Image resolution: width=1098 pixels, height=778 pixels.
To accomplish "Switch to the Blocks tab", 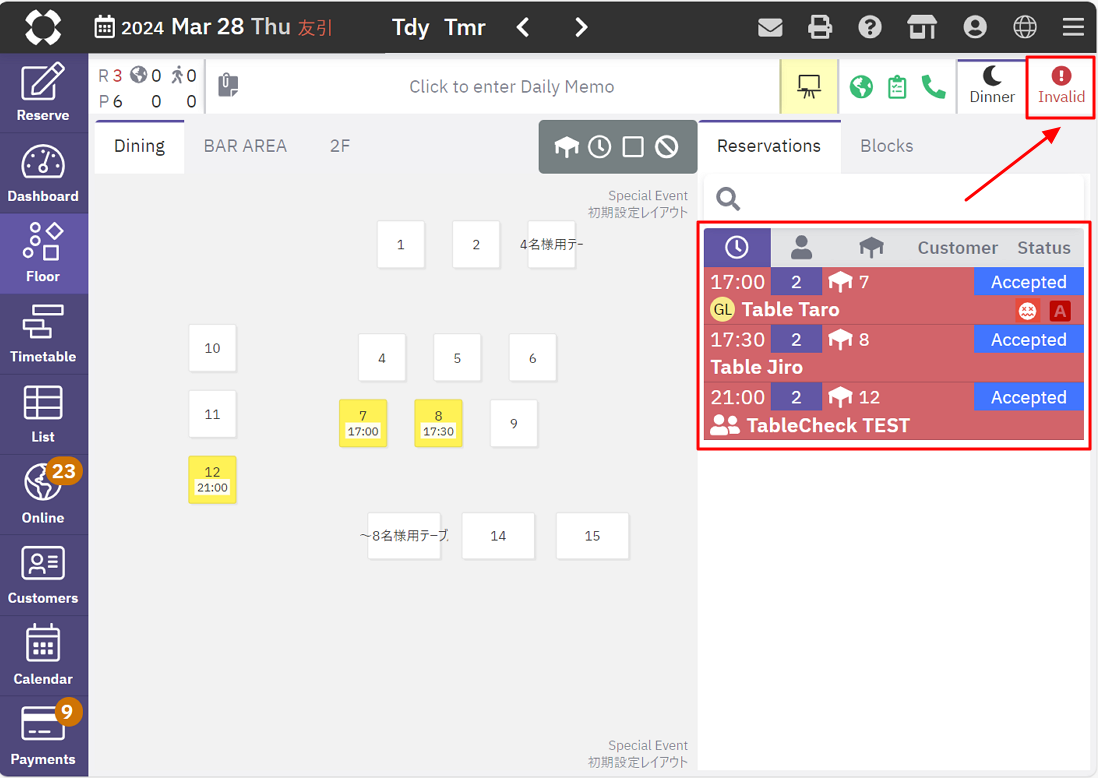I will tap(886, 146).
